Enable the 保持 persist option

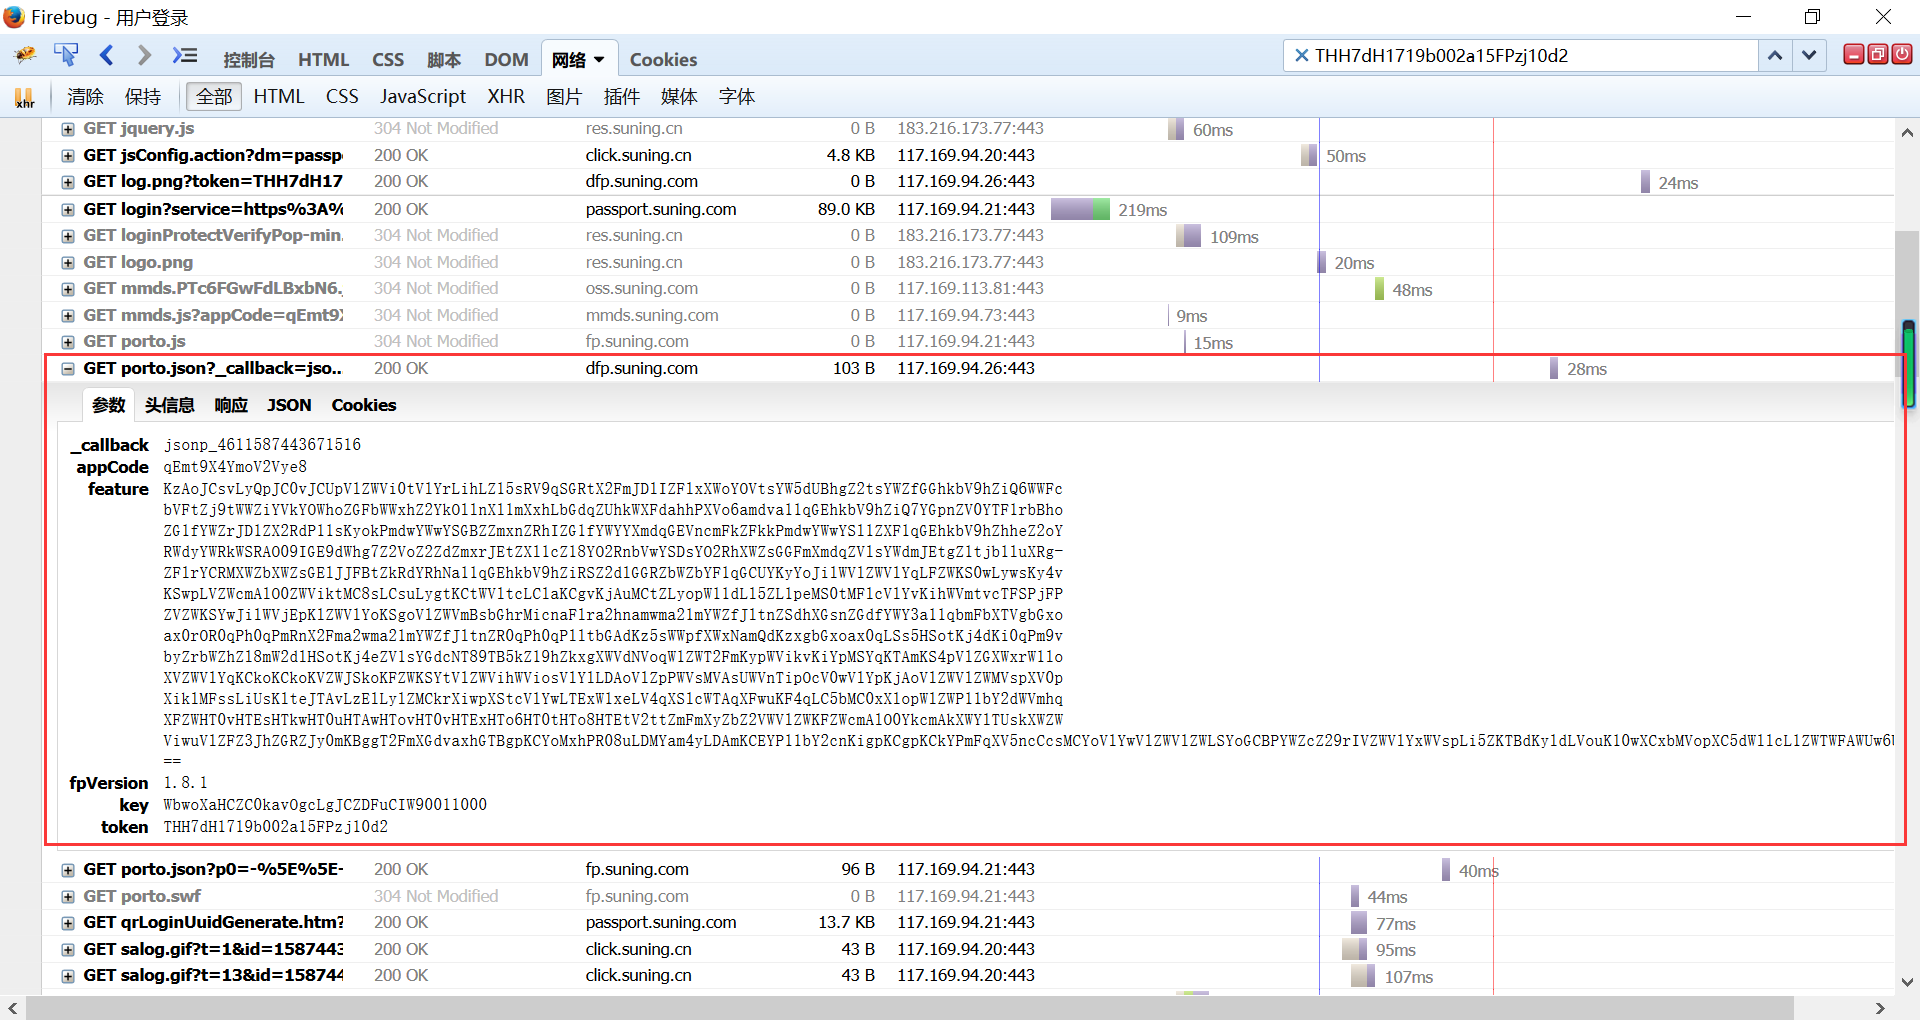(x=143, y=97)
